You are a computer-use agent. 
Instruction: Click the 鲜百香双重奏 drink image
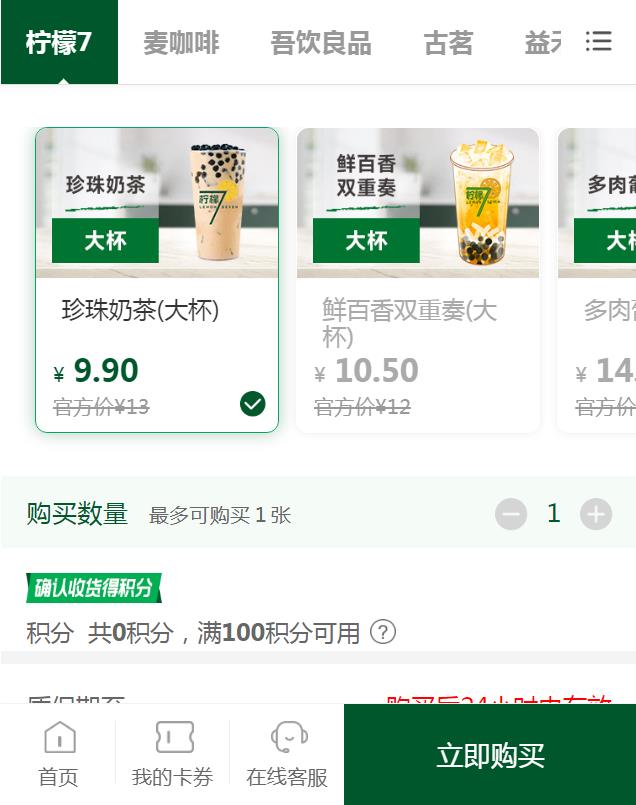[418, 203]
